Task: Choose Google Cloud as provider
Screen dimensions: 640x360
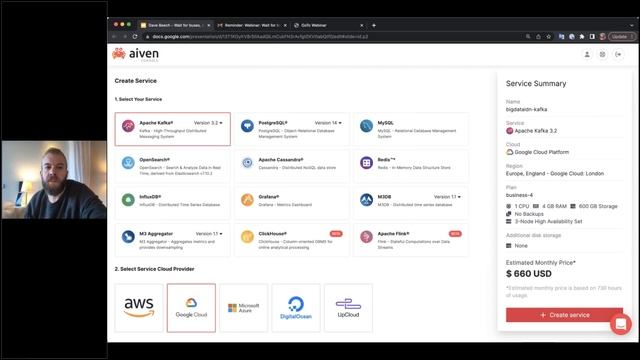Action: tap(191, 308)
